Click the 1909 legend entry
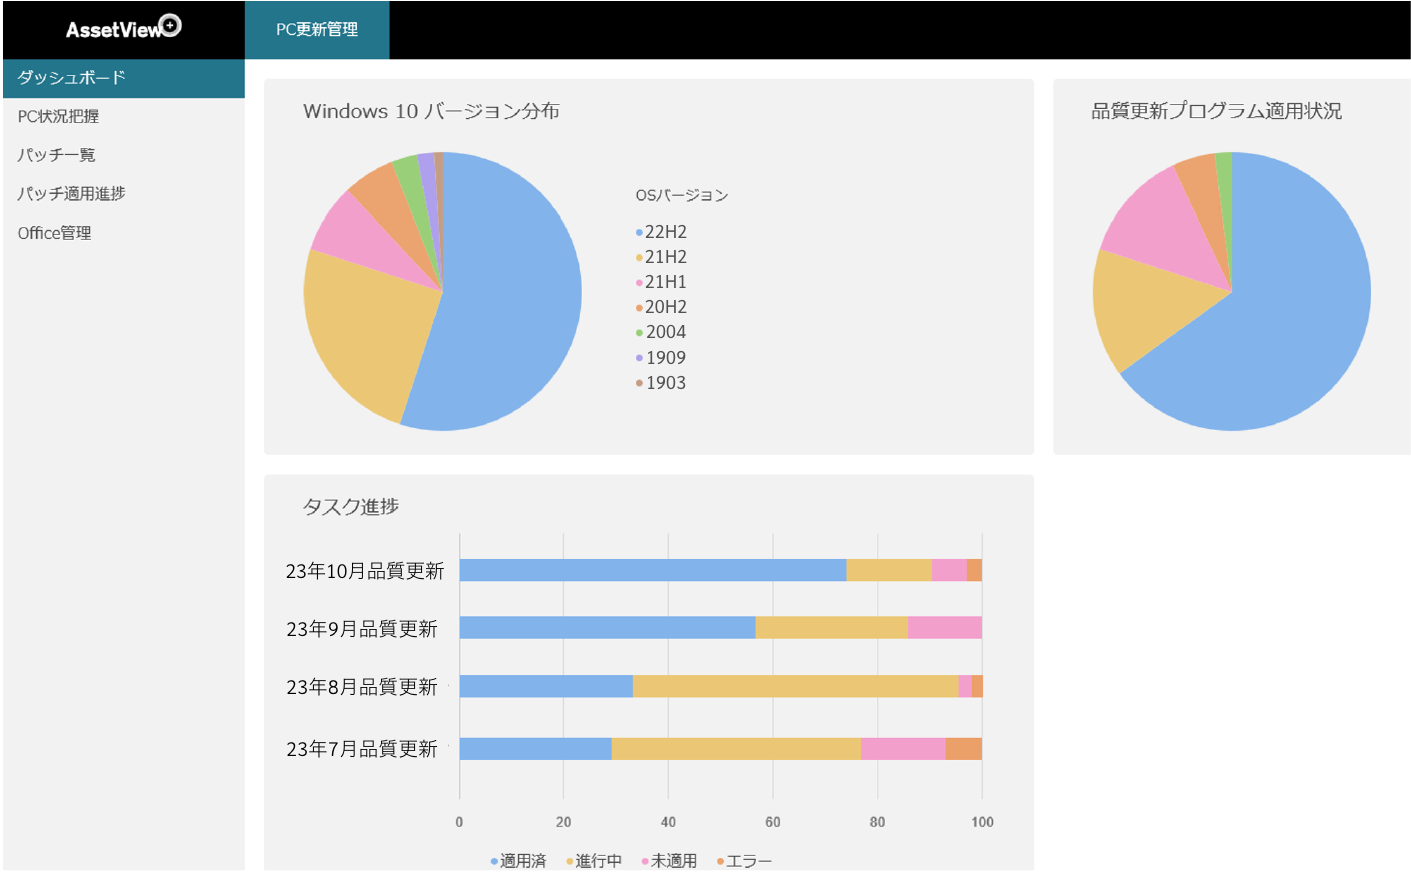Image resolution: width=1411 pixels, height=873 pixels. 661,358
